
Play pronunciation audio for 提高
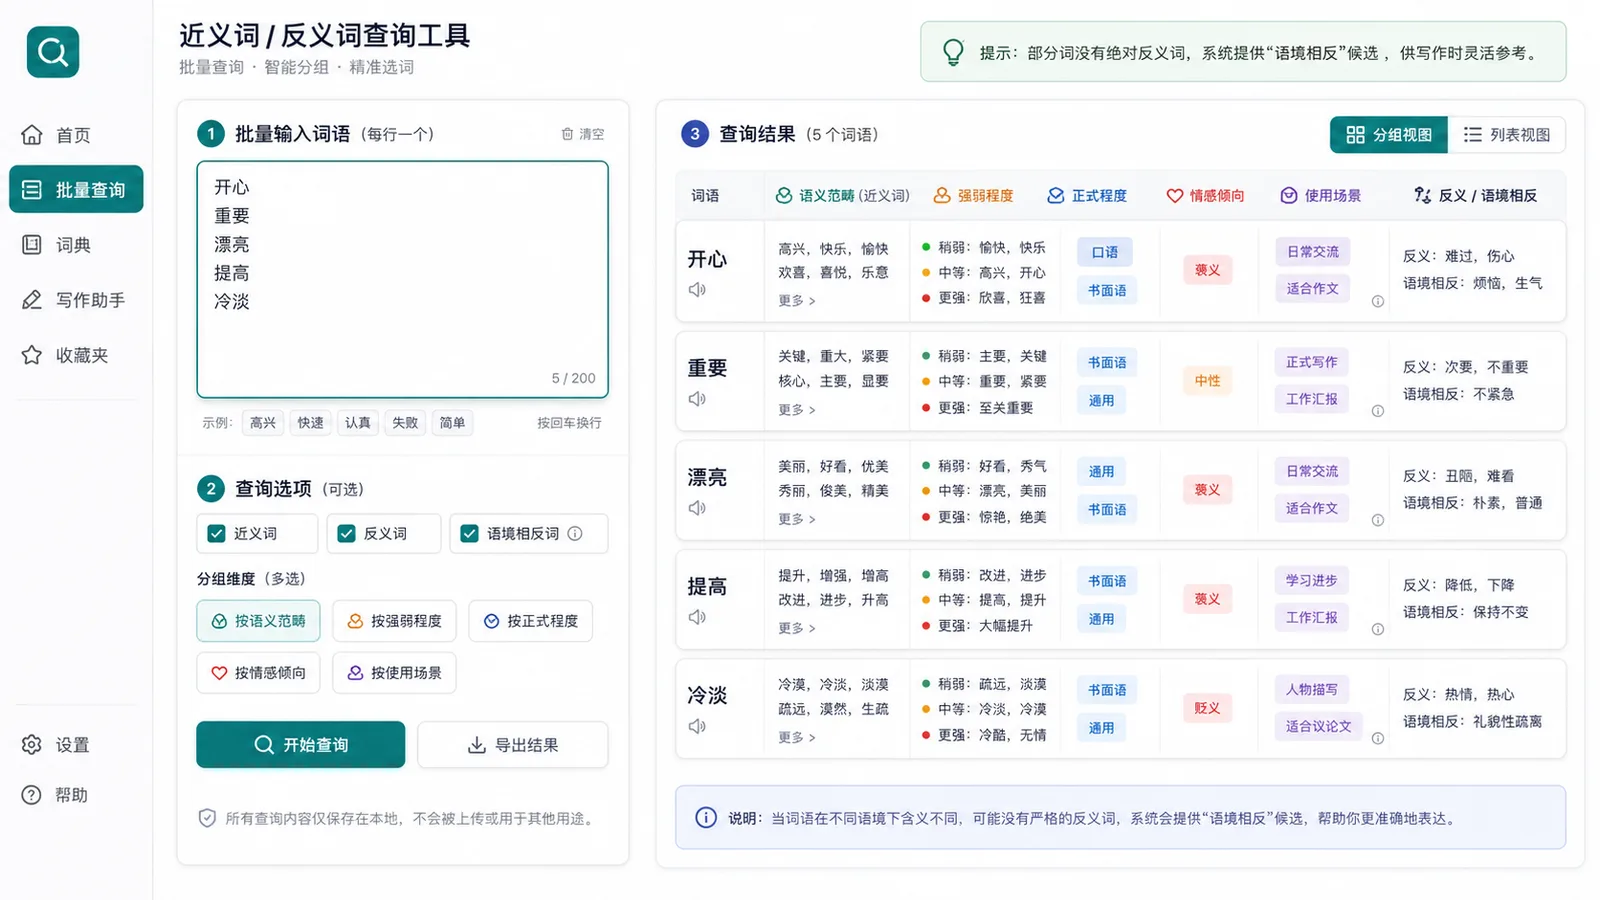(x=697, y=617)
